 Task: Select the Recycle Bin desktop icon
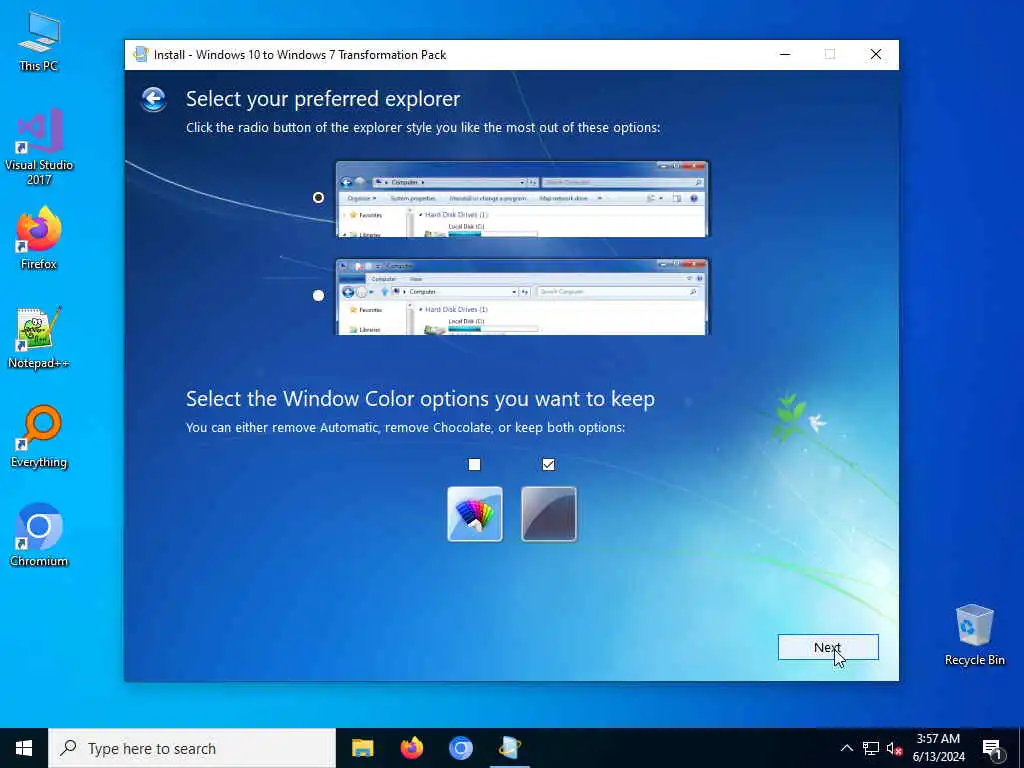[x=974, y=635]
